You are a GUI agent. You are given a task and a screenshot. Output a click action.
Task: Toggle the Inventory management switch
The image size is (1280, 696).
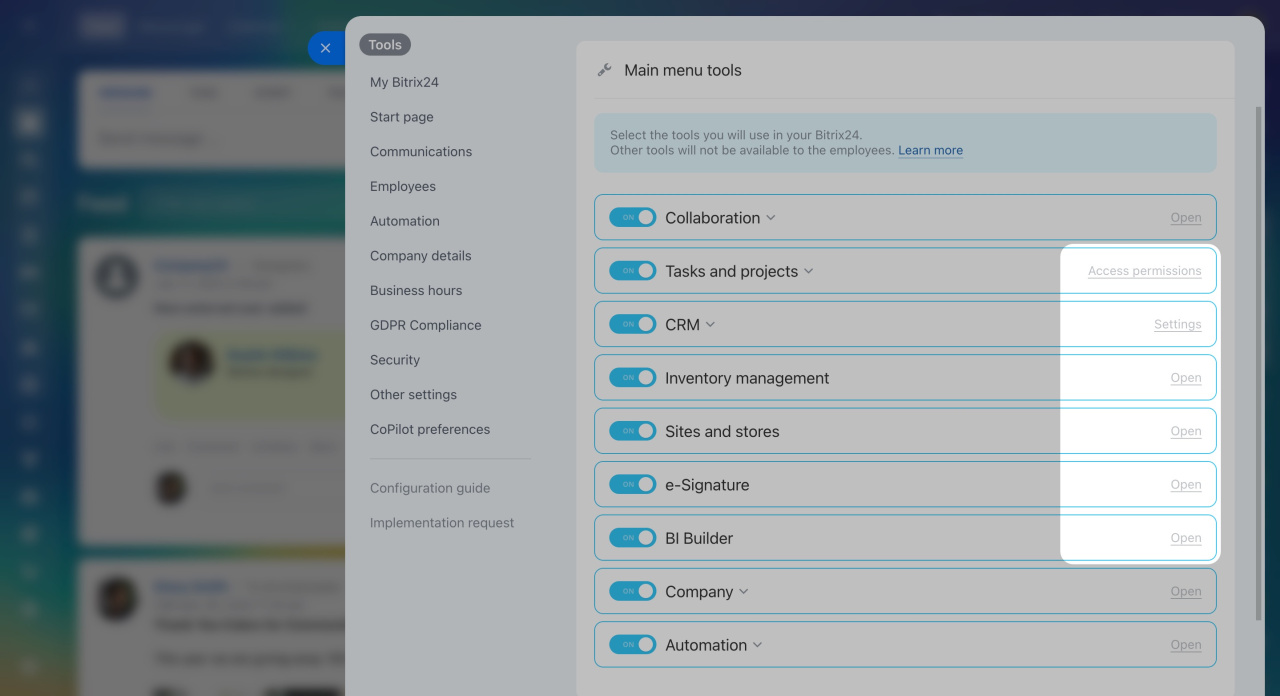pyautogui.click(x=633, y=377)
